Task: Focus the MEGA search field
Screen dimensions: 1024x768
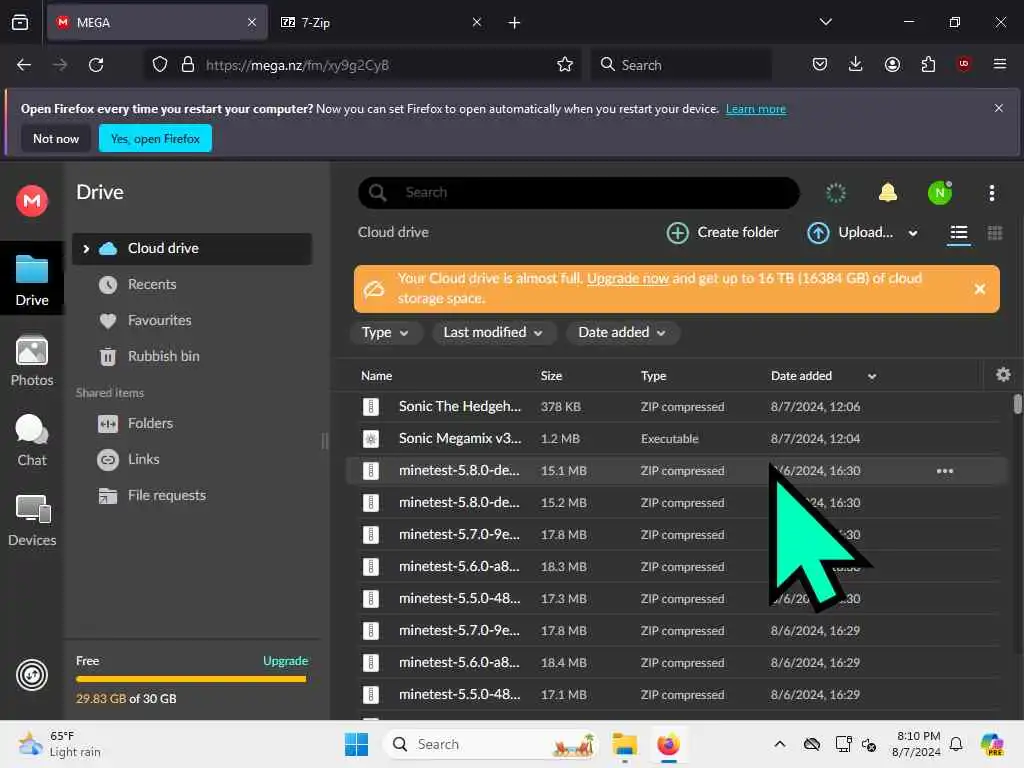Action: coord(579,193)
